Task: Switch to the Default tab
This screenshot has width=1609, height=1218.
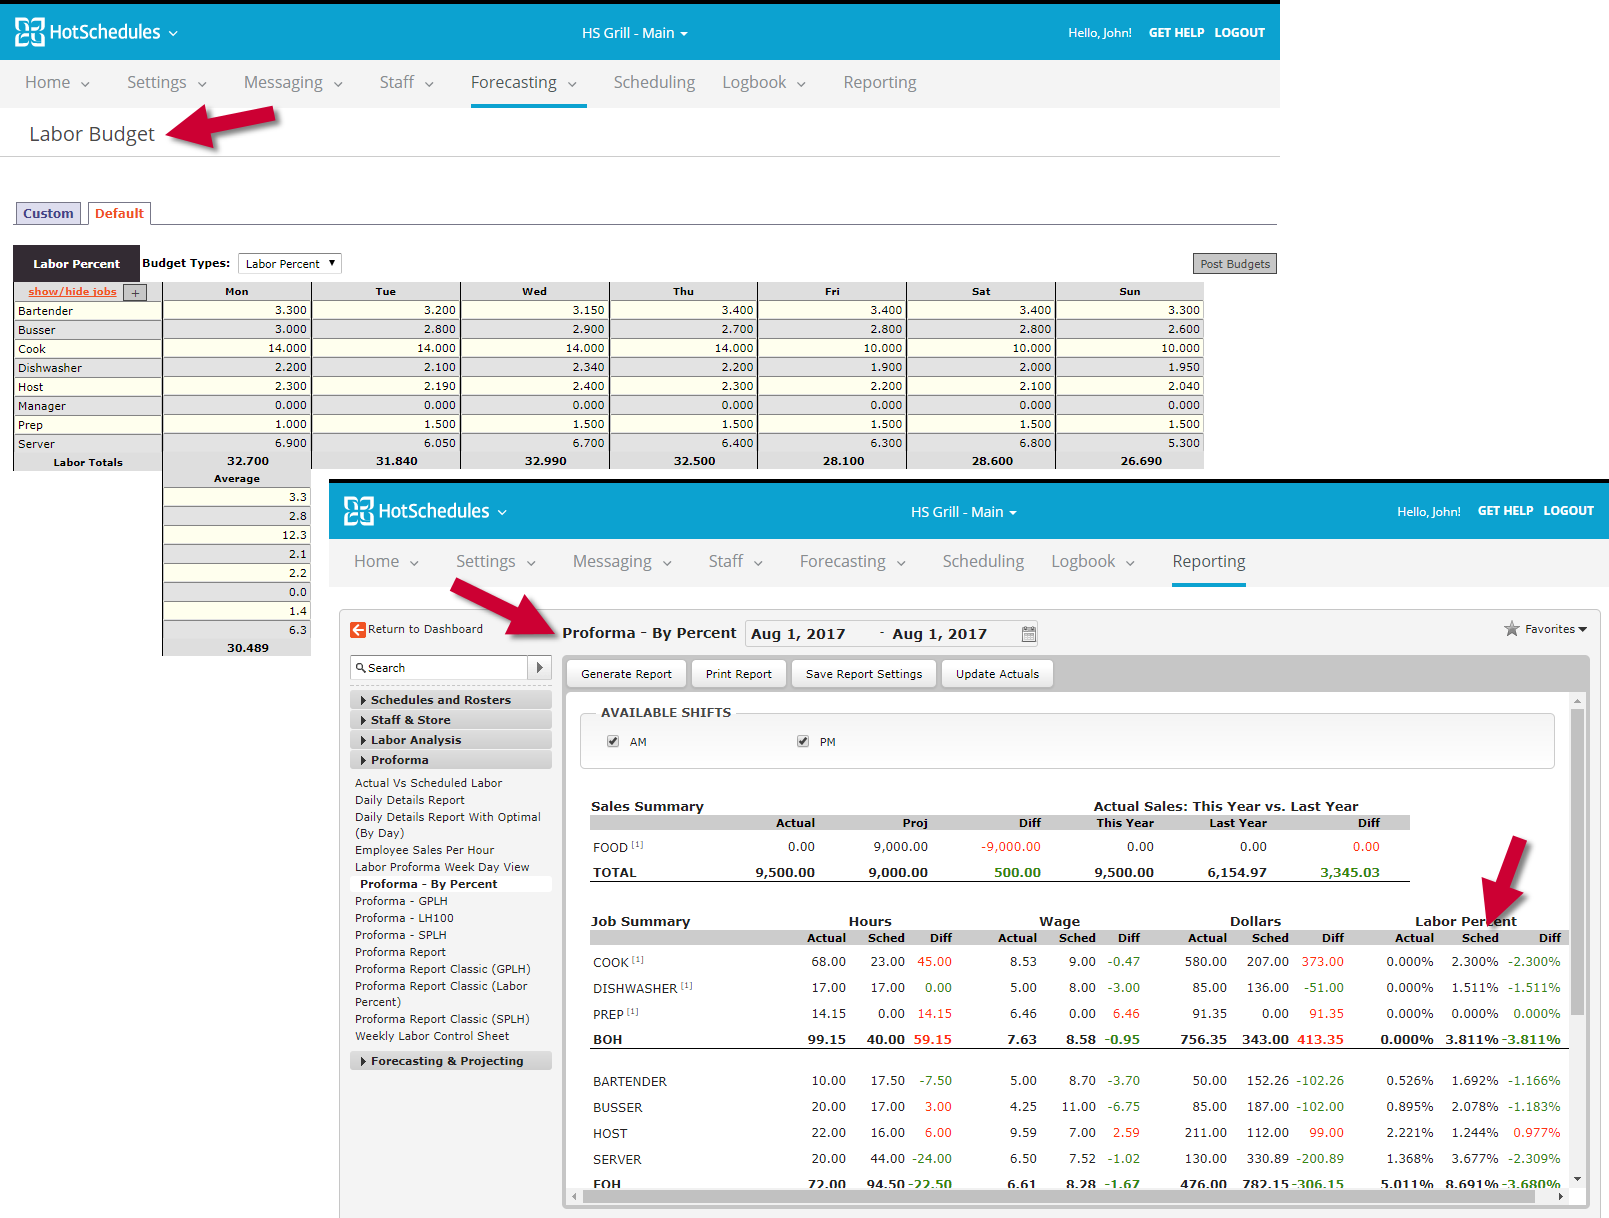Action: pyautogui.click(x=119, y=213)
